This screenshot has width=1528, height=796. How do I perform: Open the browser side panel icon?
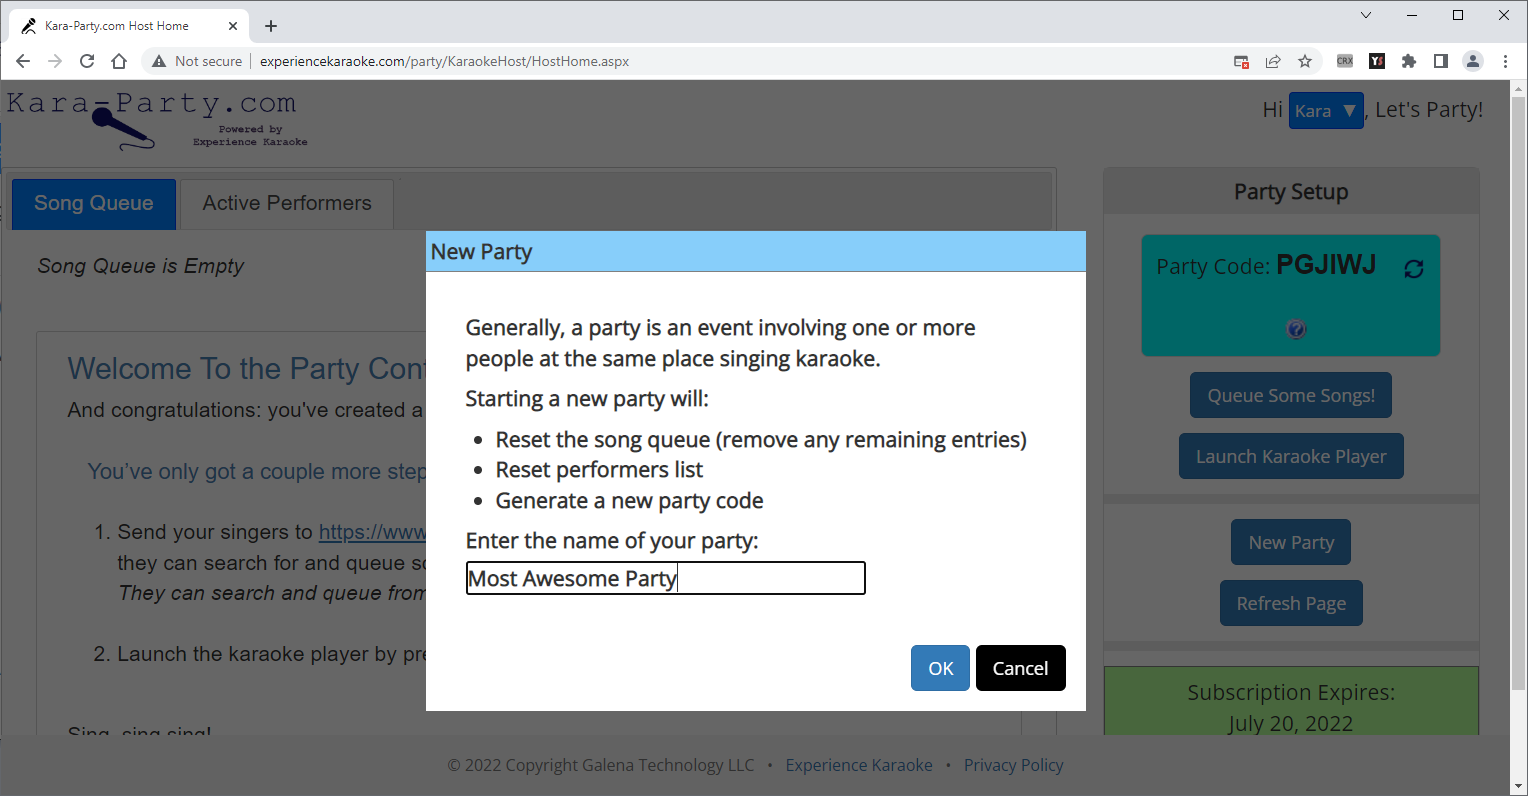(1440, 61)
